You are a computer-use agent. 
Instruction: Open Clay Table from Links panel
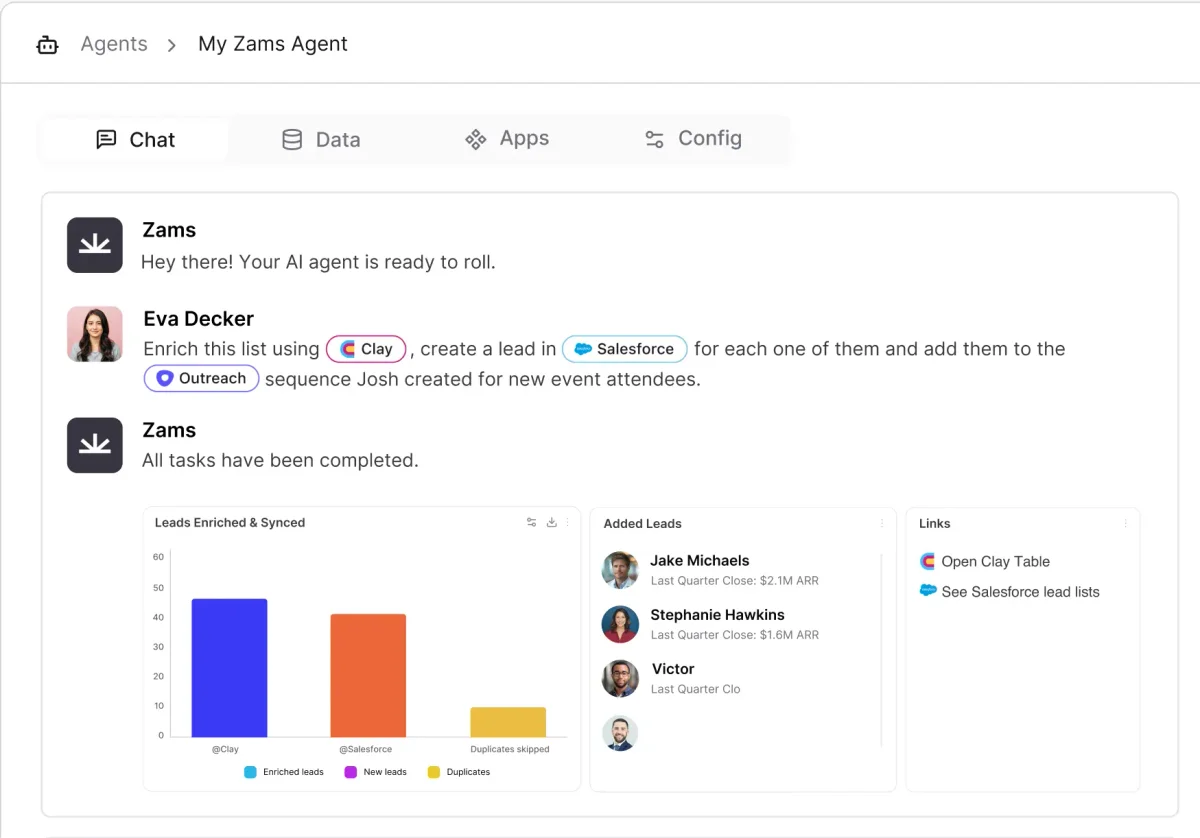996,561
